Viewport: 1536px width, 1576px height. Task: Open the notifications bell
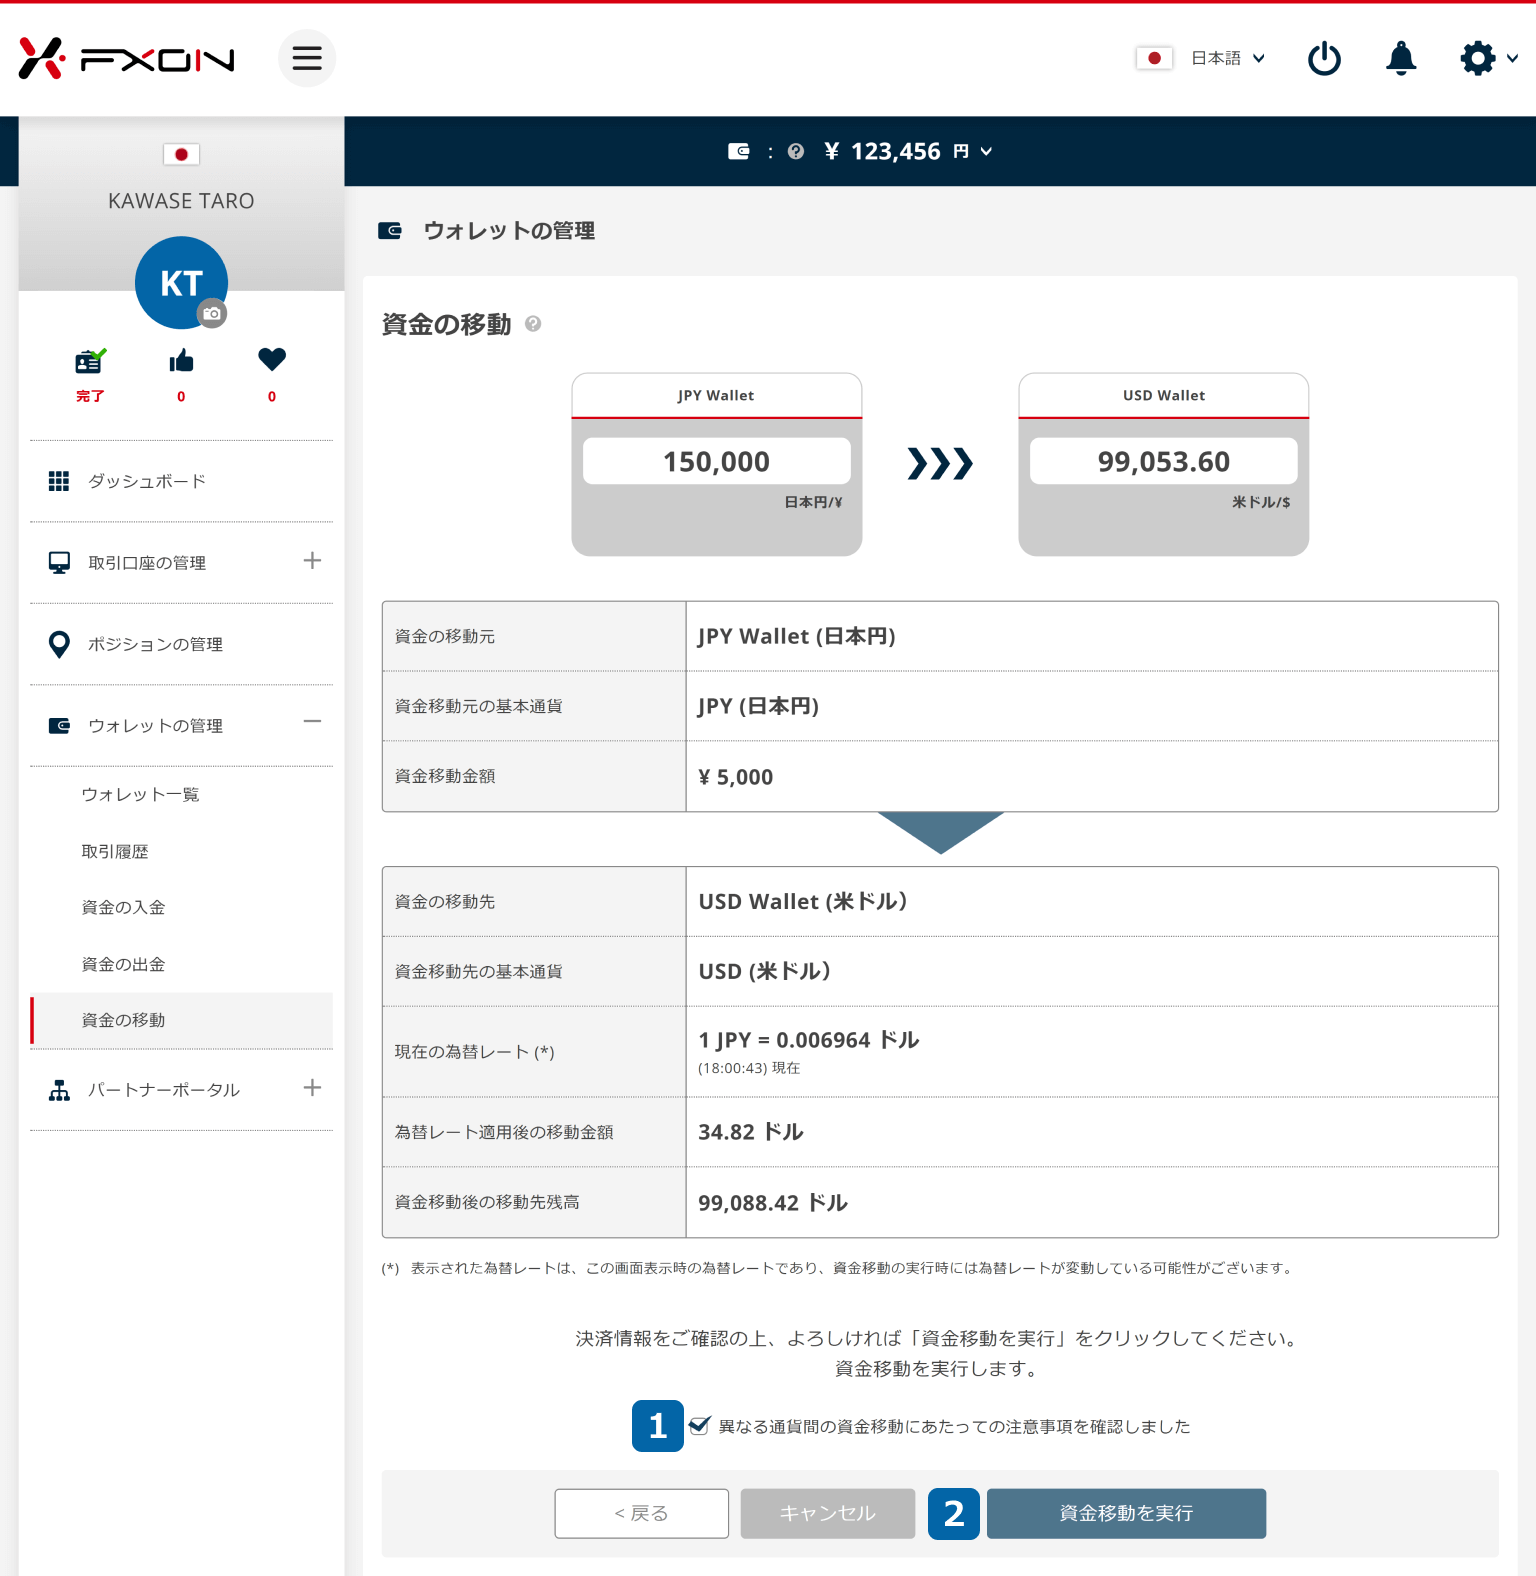[1401, 58]
